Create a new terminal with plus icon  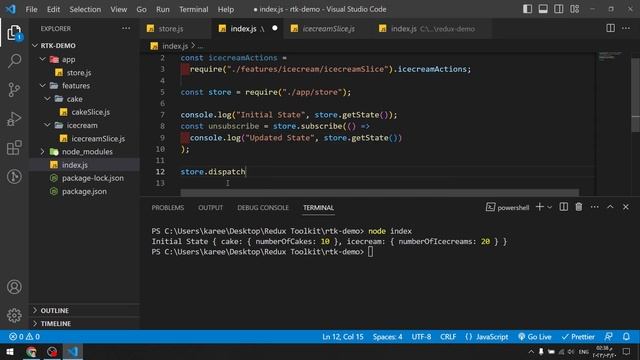point(539,207)
